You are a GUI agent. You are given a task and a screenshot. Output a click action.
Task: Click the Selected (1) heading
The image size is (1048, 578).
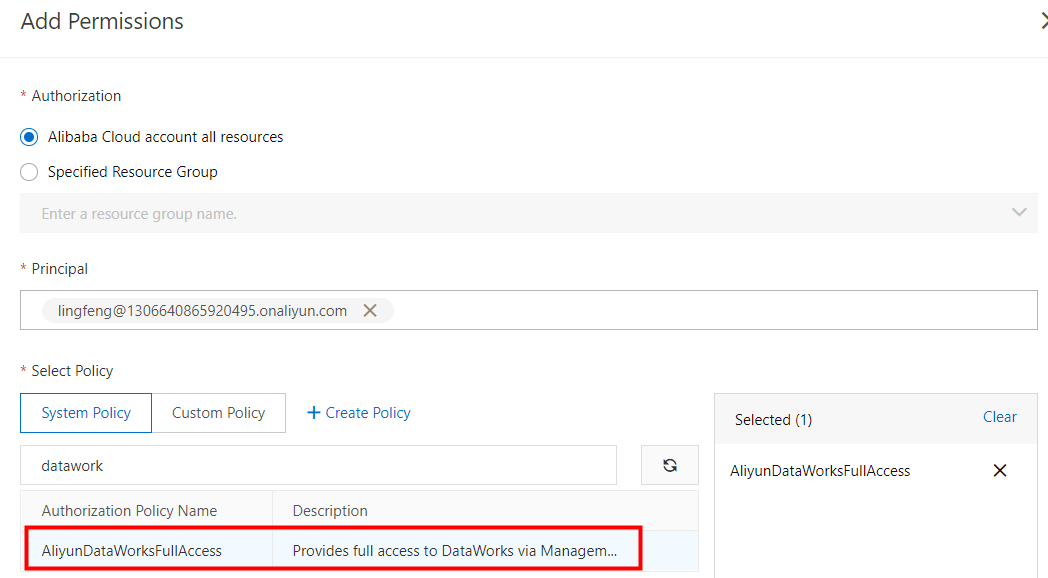[x=773, y=420]
